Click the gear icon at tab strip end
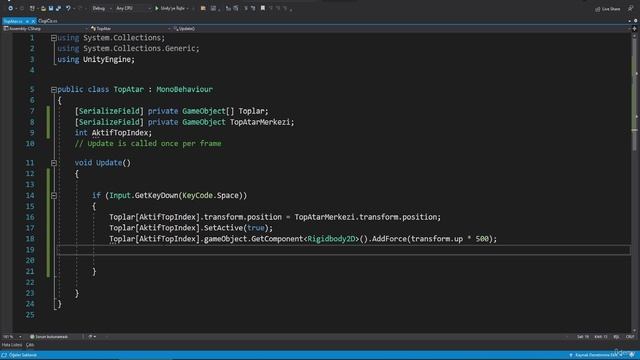Image resolution: width=640 pixels, height=360 pixels. point(636,21)
